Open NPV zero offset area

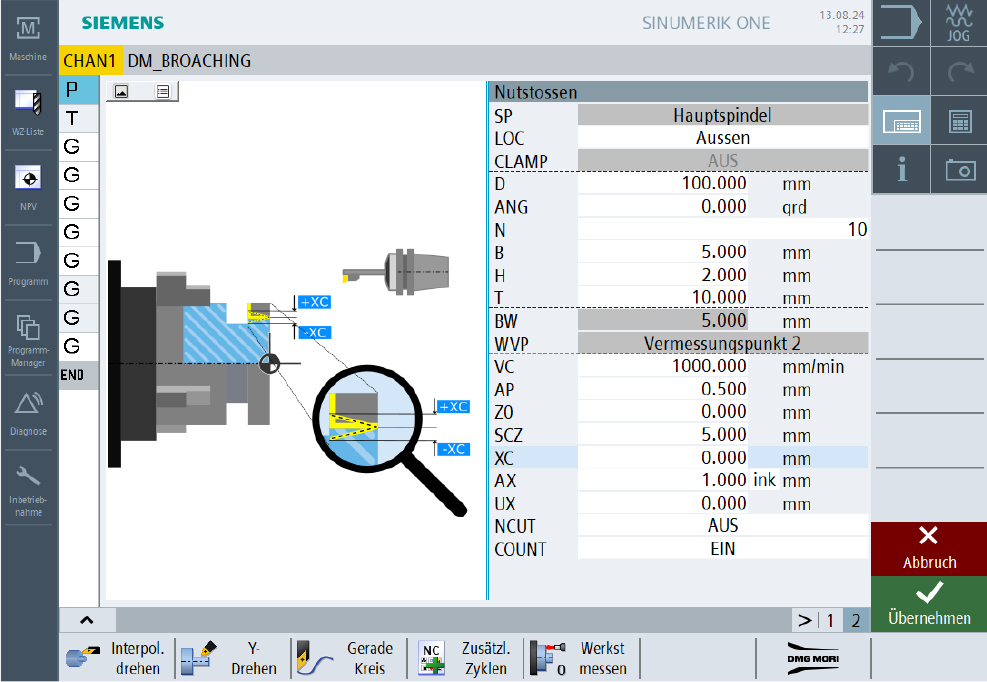[28, 186]
